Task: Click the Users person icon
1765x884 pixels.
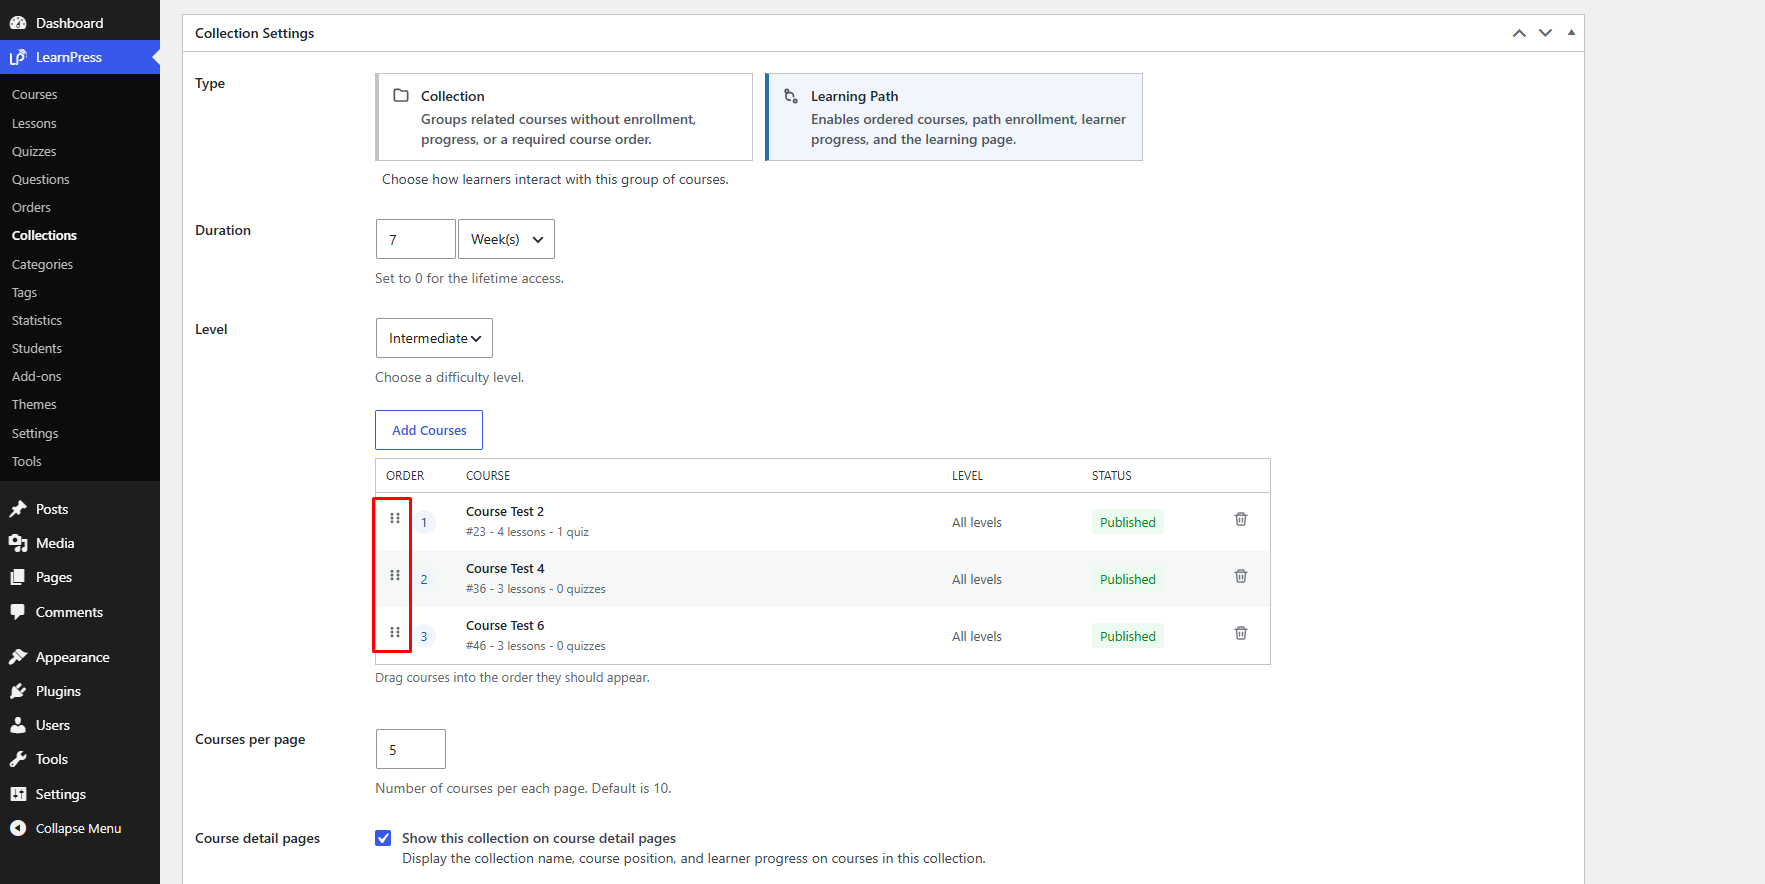Action: pos(18,725)
